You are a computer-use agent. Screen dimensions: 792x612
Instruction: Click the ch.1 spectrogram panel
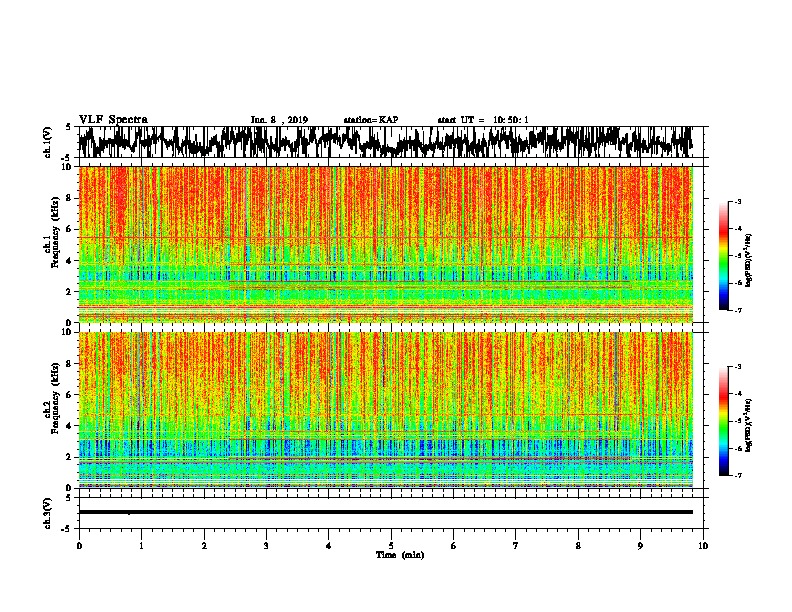pyautogui.click(x=386, y=244)
